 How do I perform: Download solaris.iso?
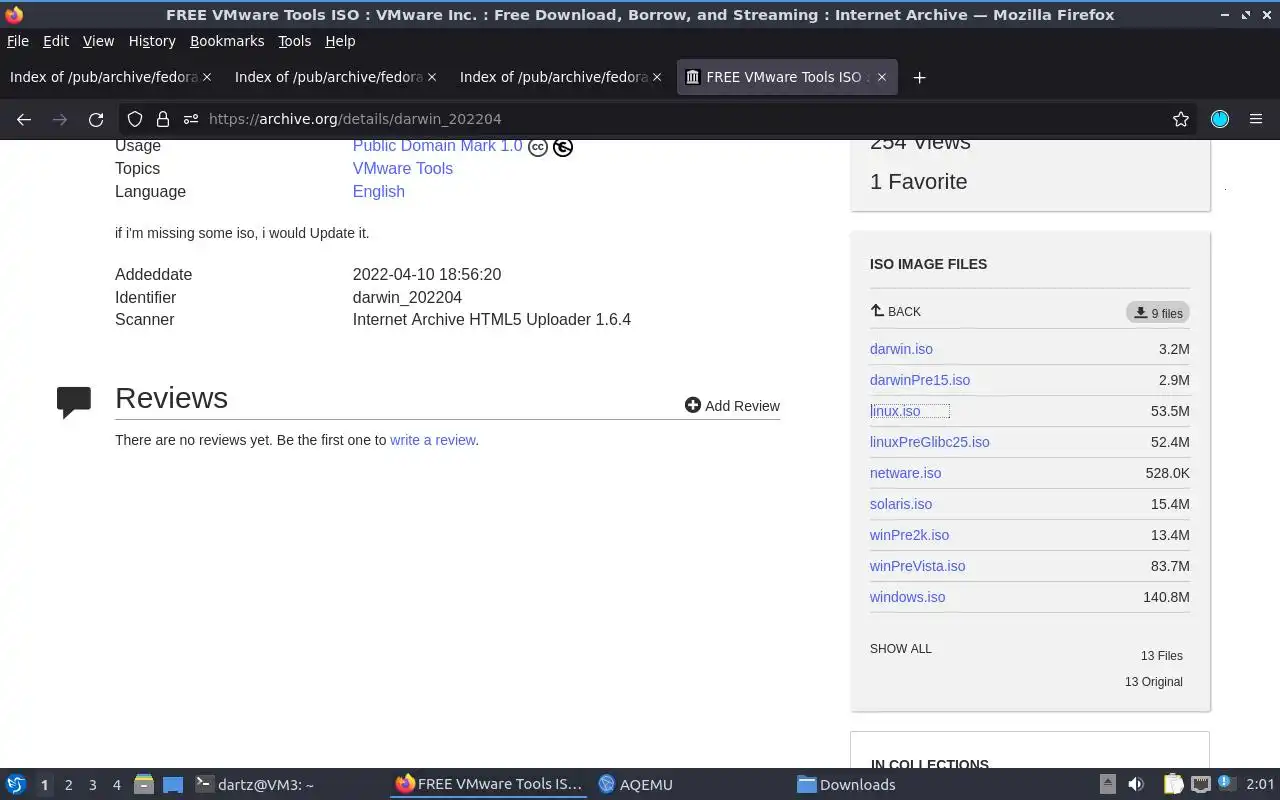pos(901,504)
